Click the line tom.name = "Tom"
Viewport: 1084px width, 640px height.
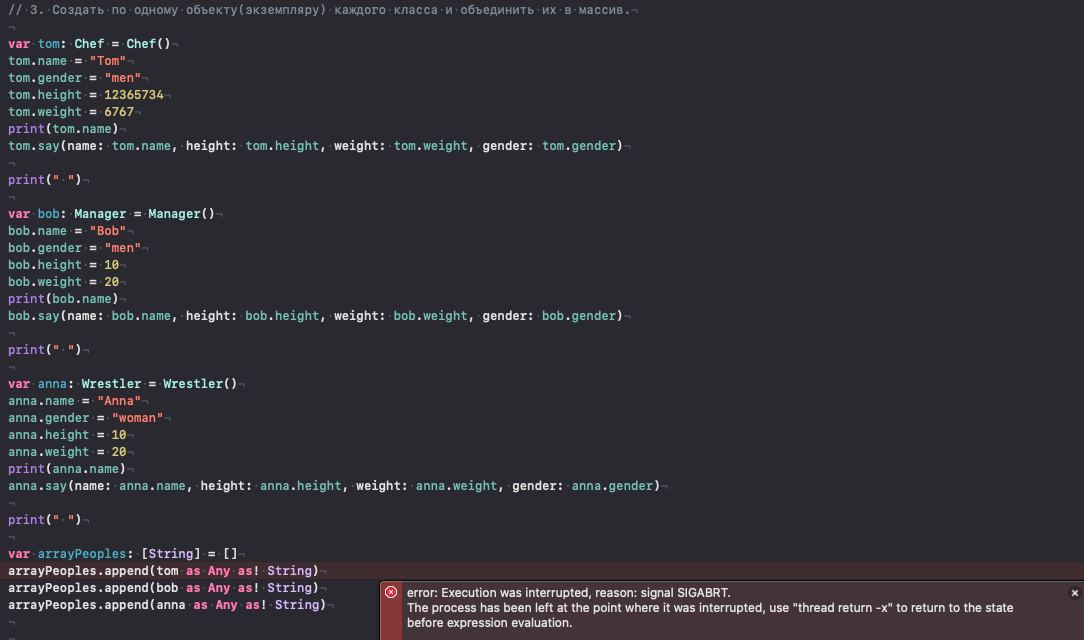67,61
